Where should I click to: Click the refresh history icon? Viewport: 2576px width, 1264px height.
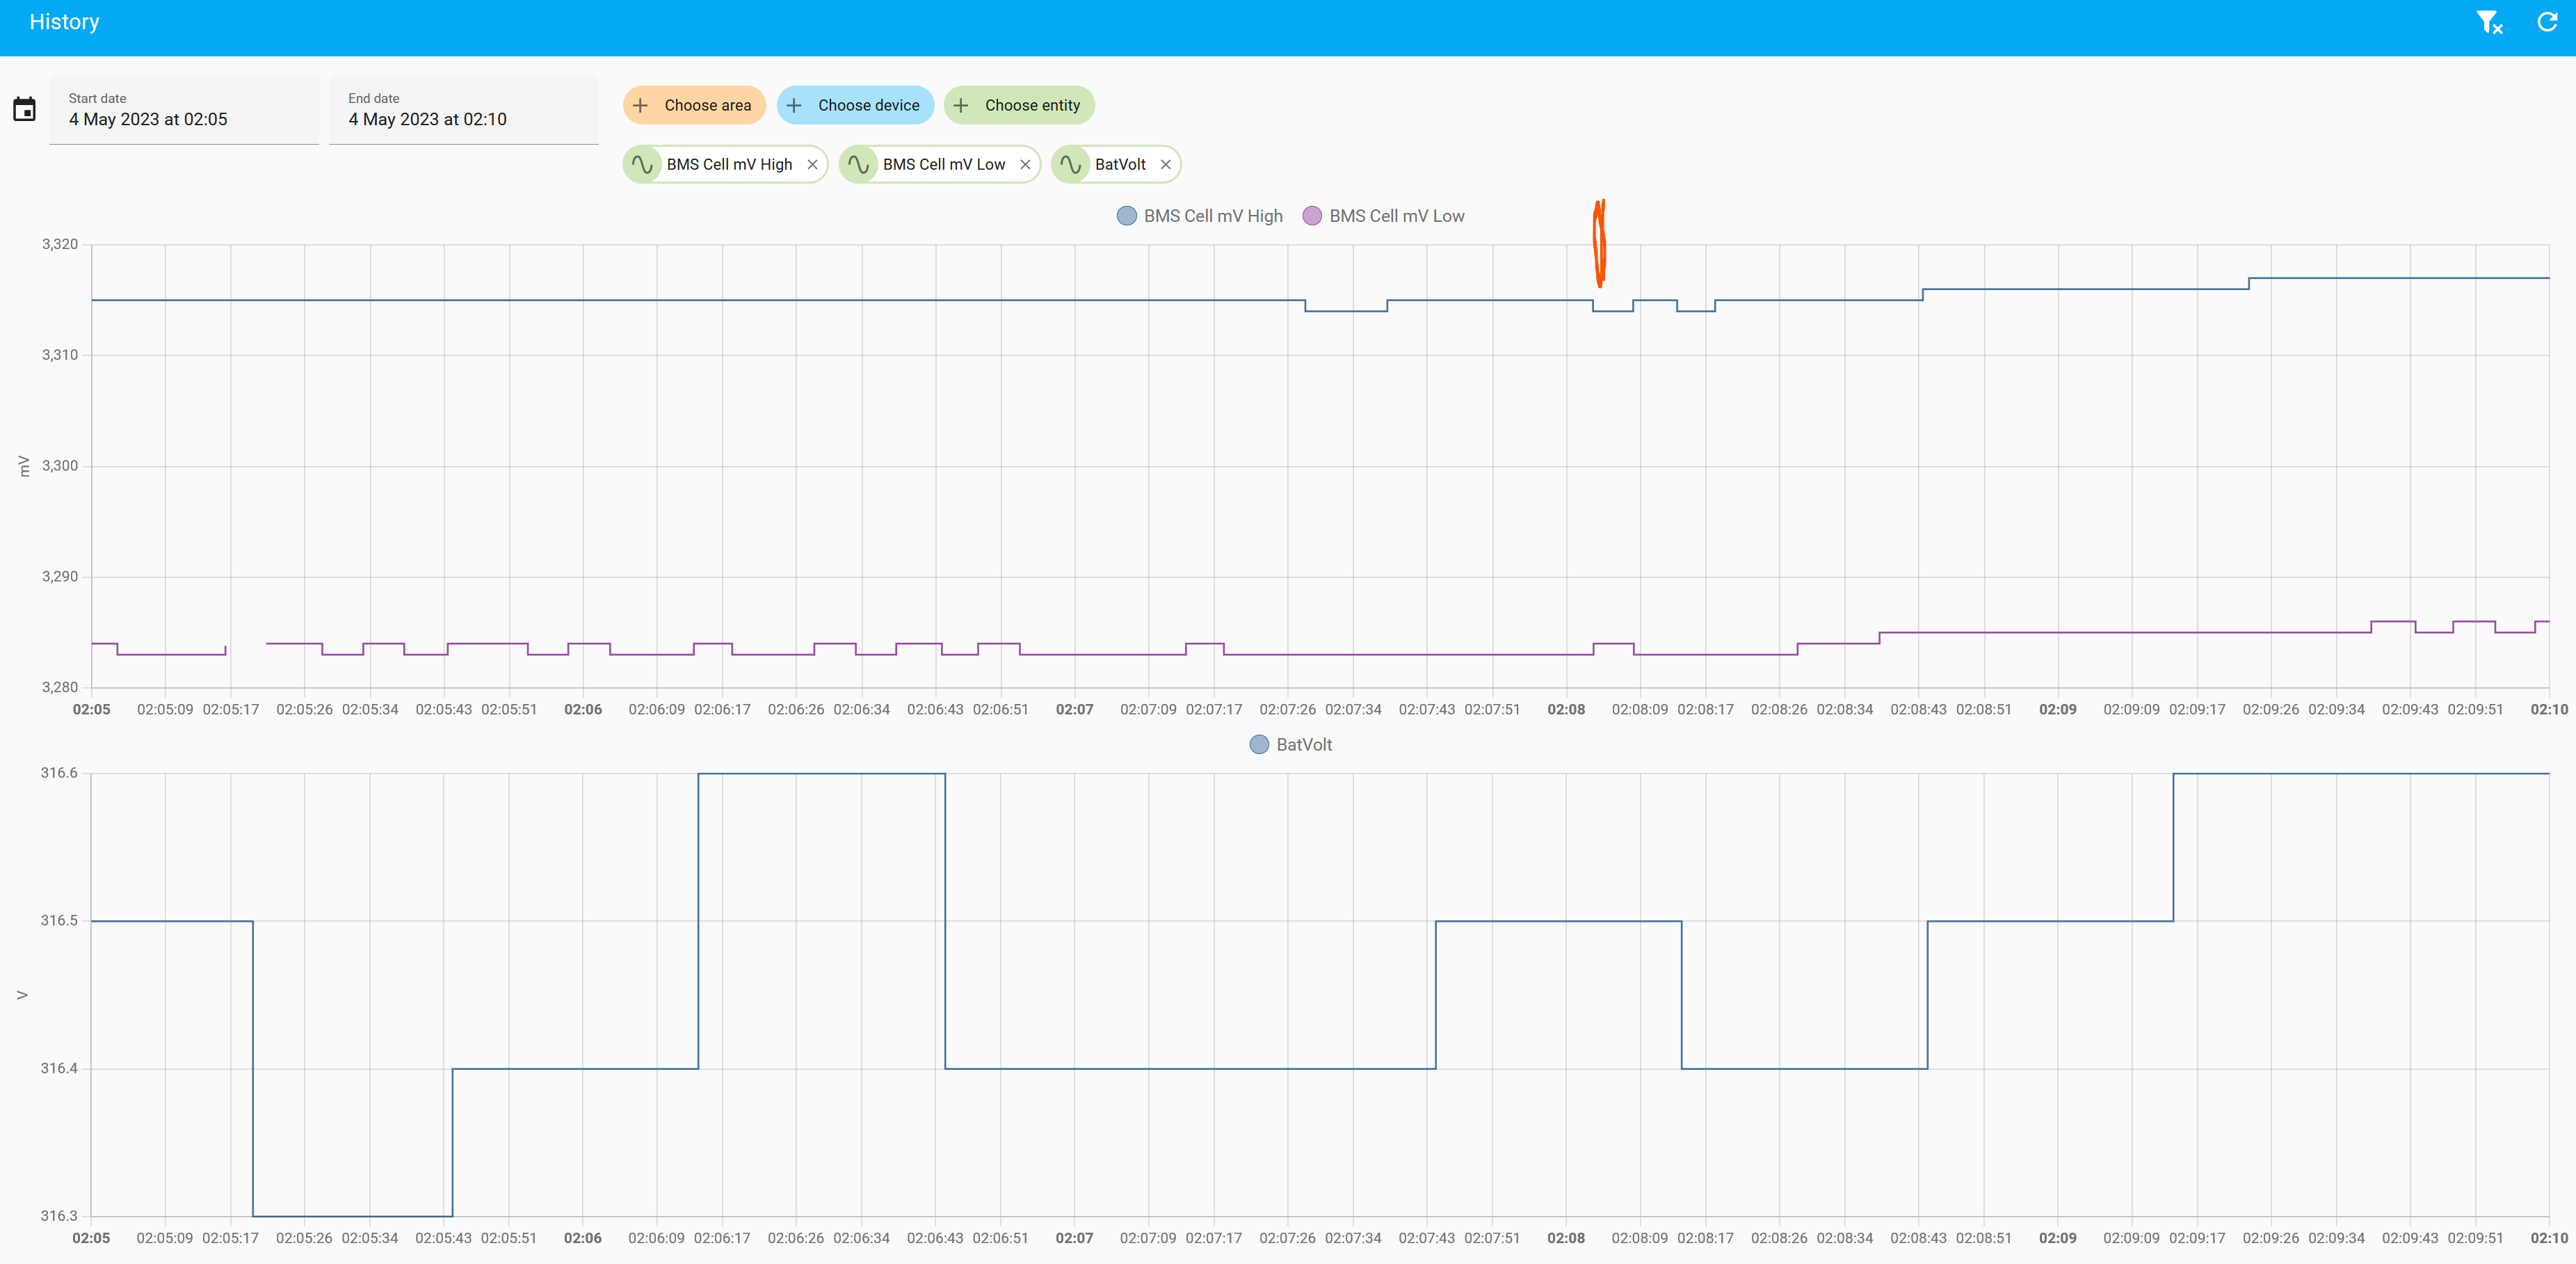click(2547, 22)
